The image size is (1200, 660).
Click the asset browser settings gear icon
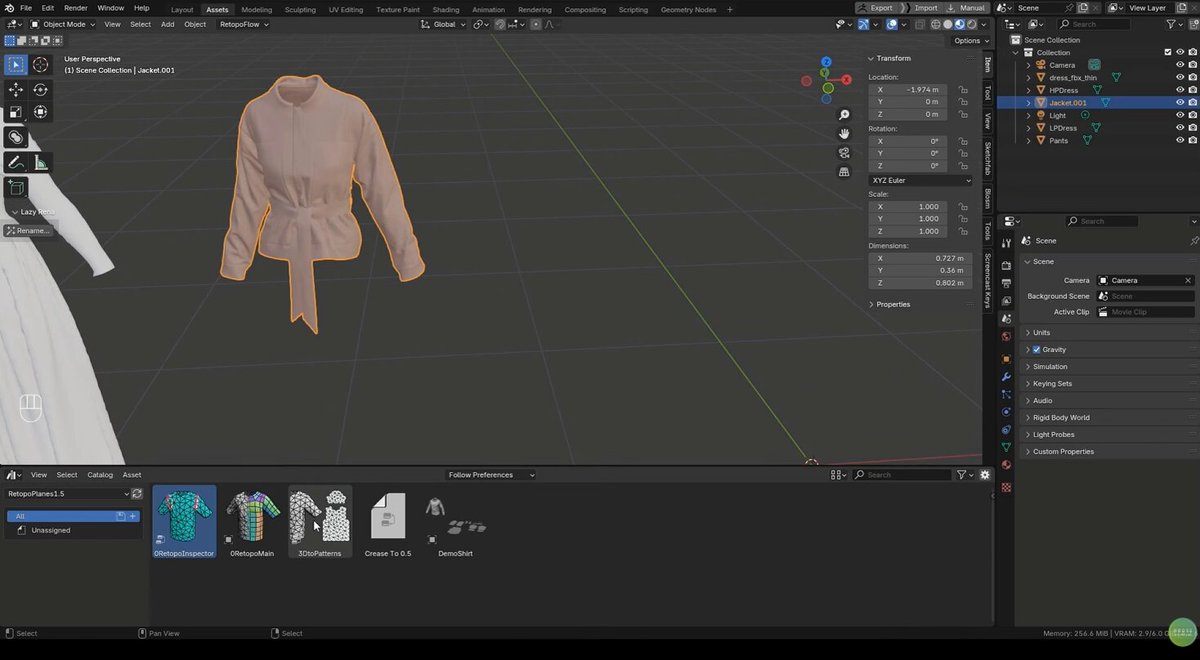coord(985,475)
